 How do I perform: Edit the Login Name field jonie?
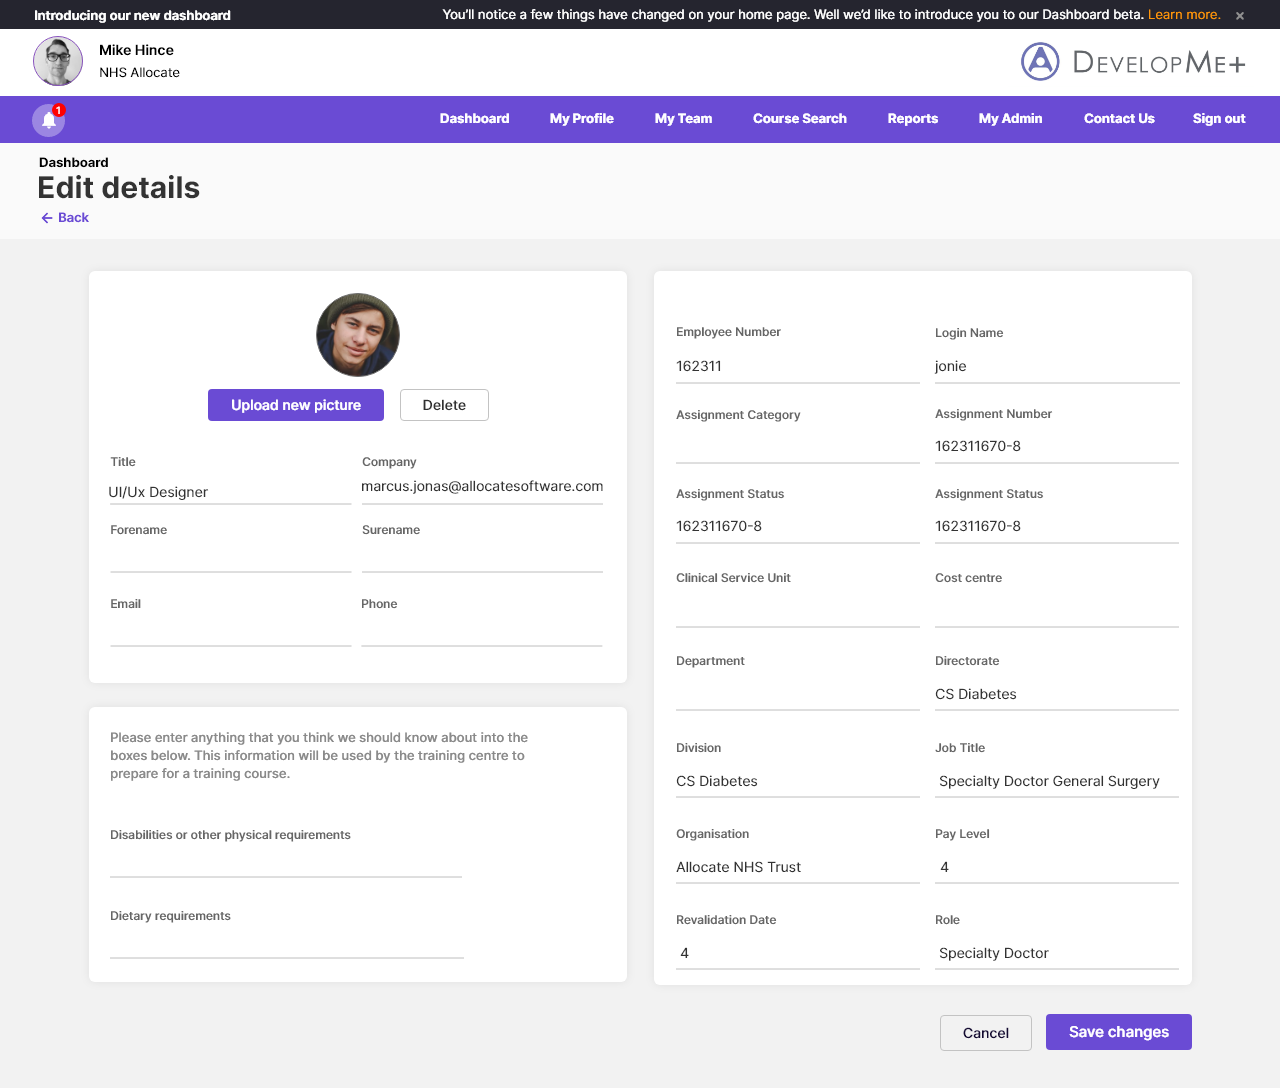pyautogui.click(x=1057, y=367)
